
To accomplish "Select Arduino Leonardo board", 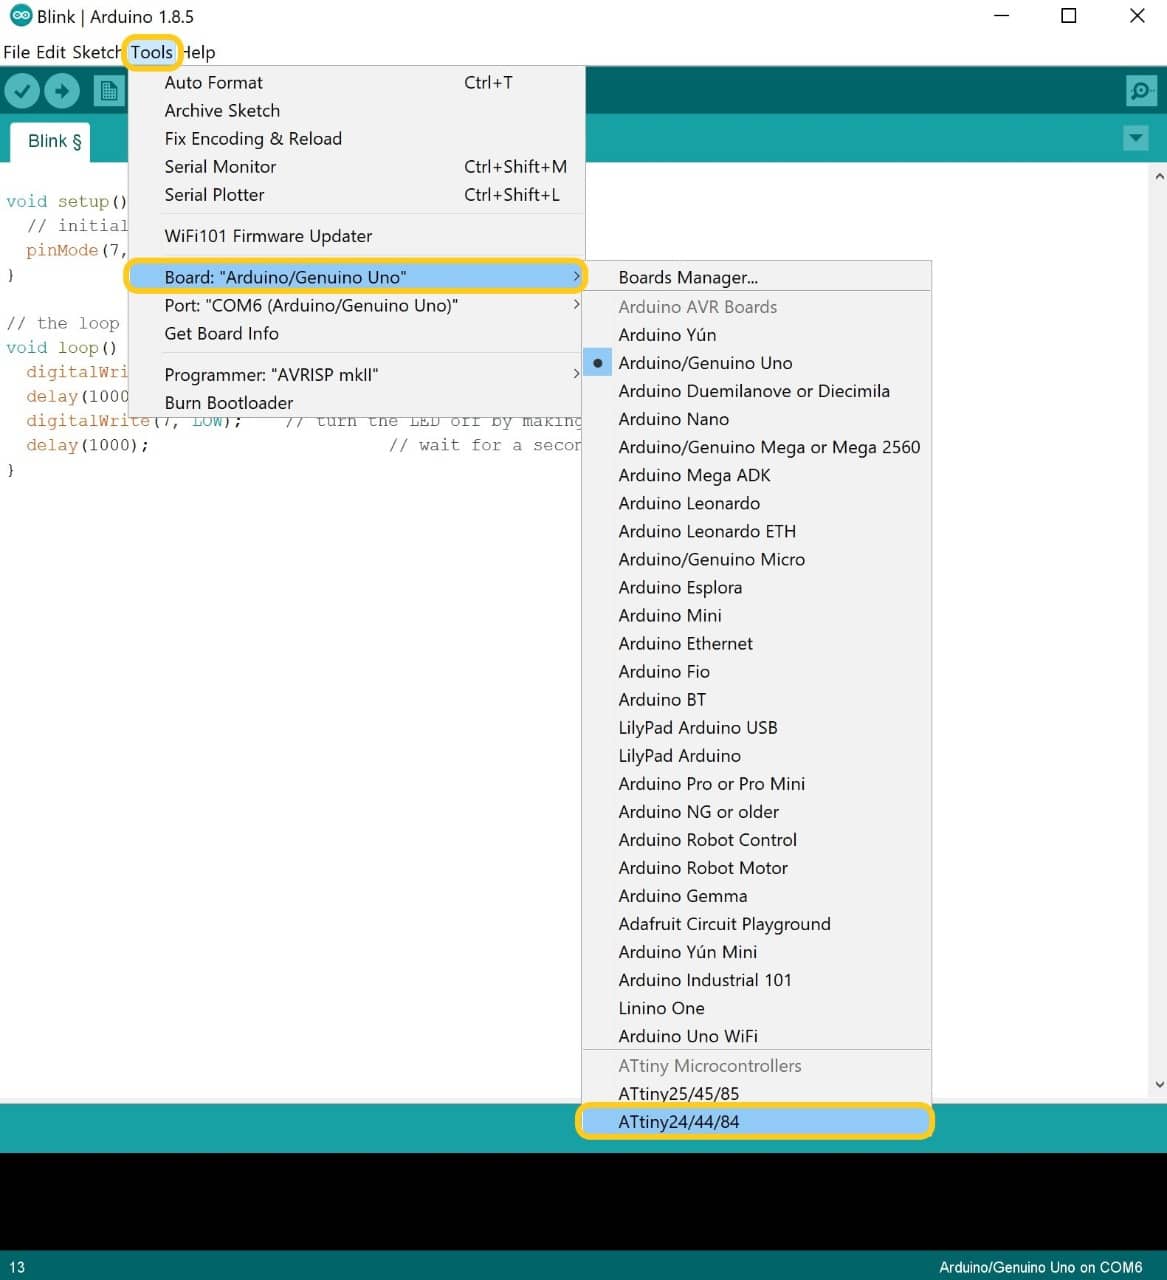I will pyautogui.click(x=756, y=503).
